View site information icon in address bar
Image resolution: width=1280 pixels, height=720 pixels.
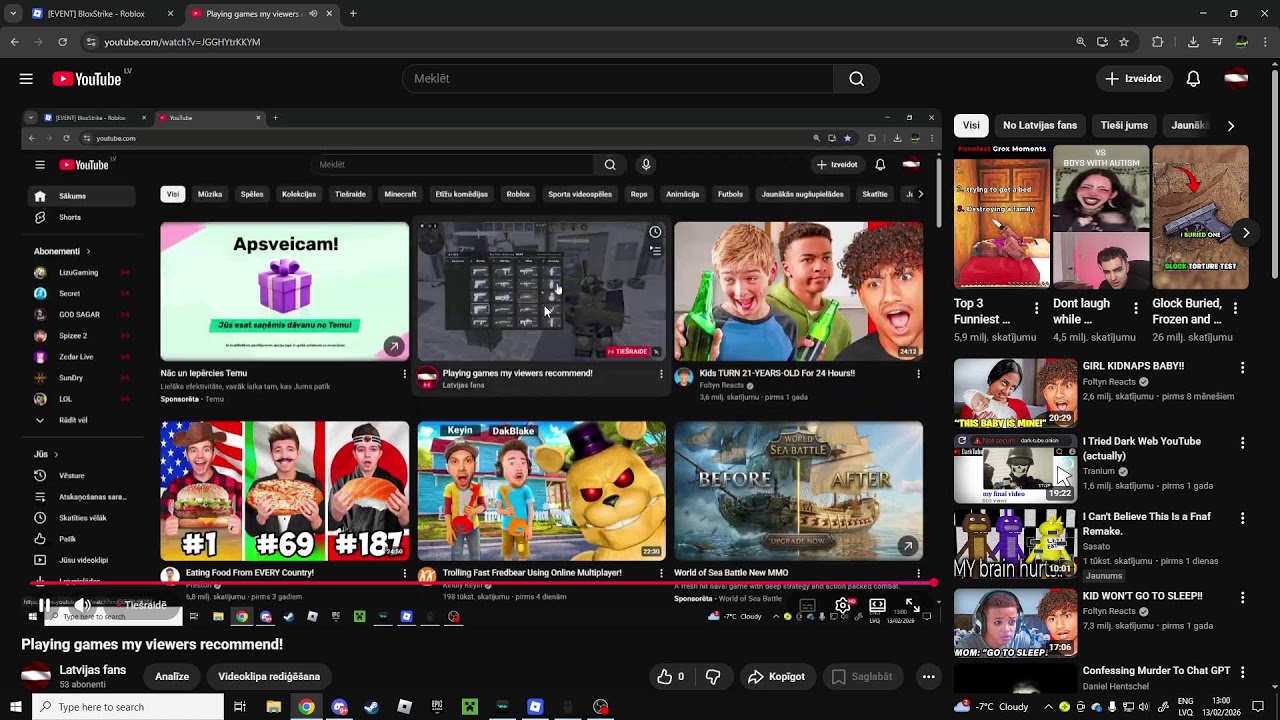click(x=91, y=42)
